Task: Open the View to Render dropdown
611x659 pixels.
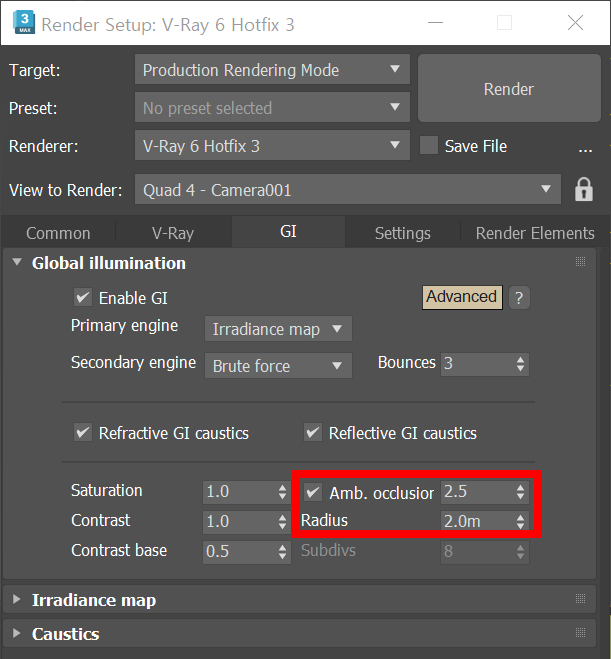Action: coord(348,190)
